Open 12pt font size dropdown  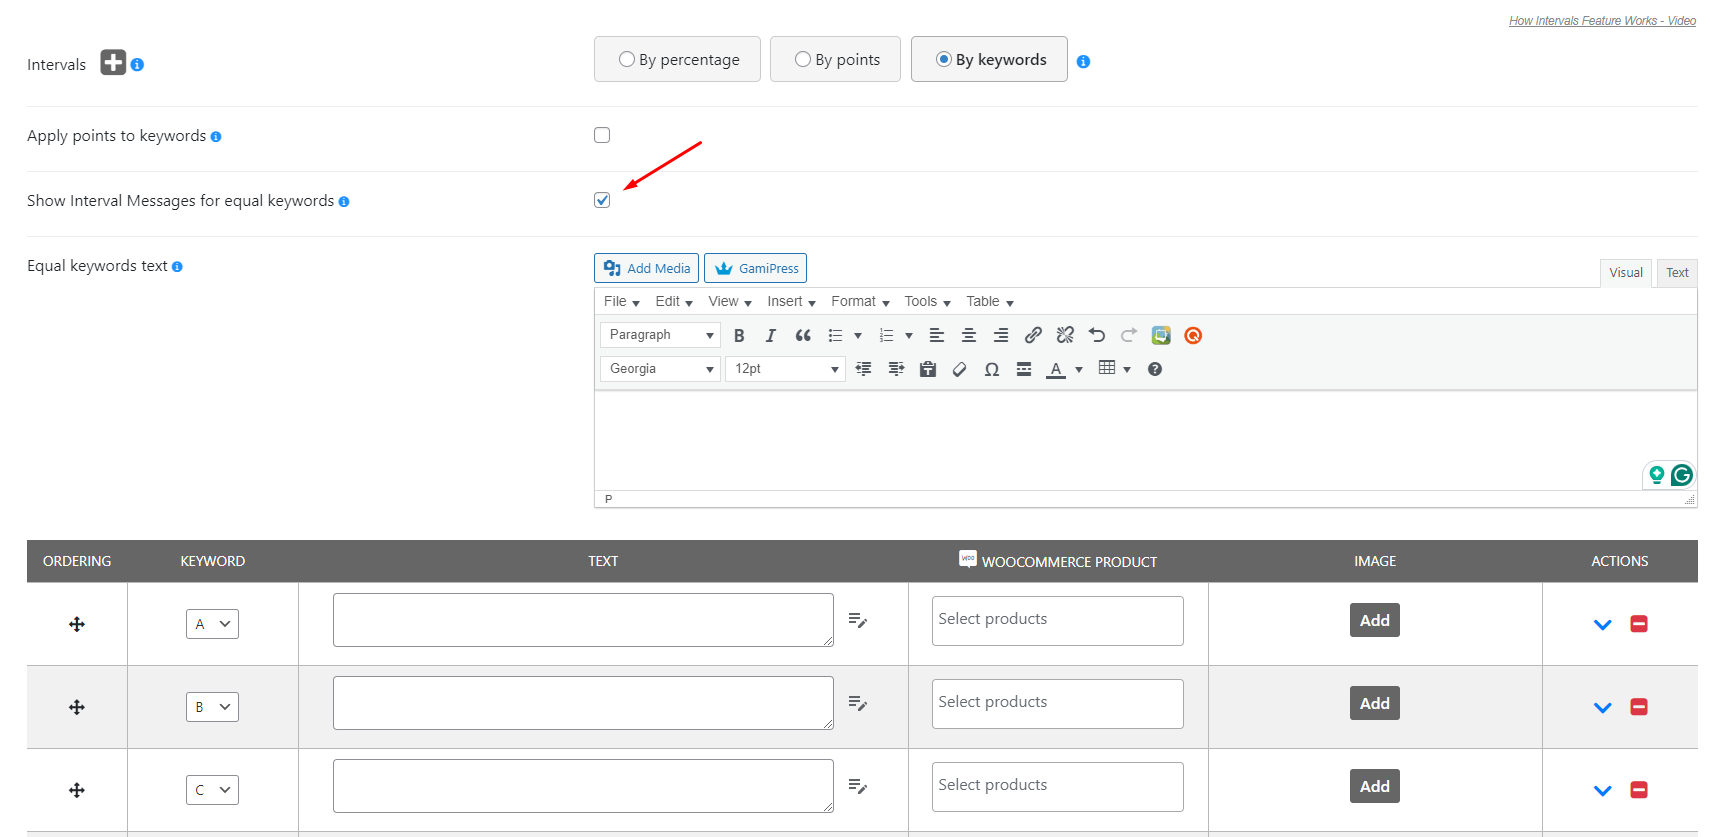(785, 369)
